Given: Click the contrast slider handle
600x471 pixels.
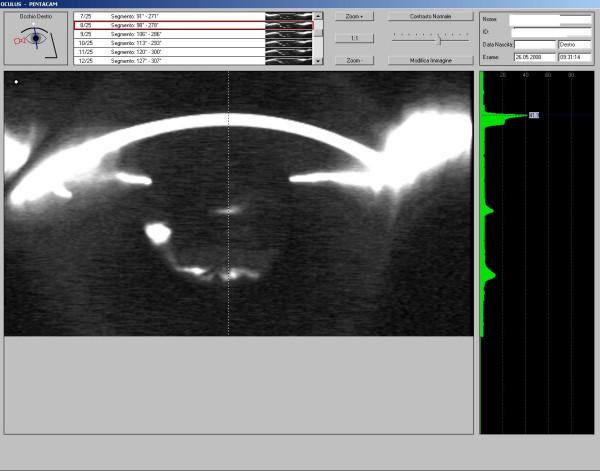Looking at the screenshot, I should coord(439,39).
